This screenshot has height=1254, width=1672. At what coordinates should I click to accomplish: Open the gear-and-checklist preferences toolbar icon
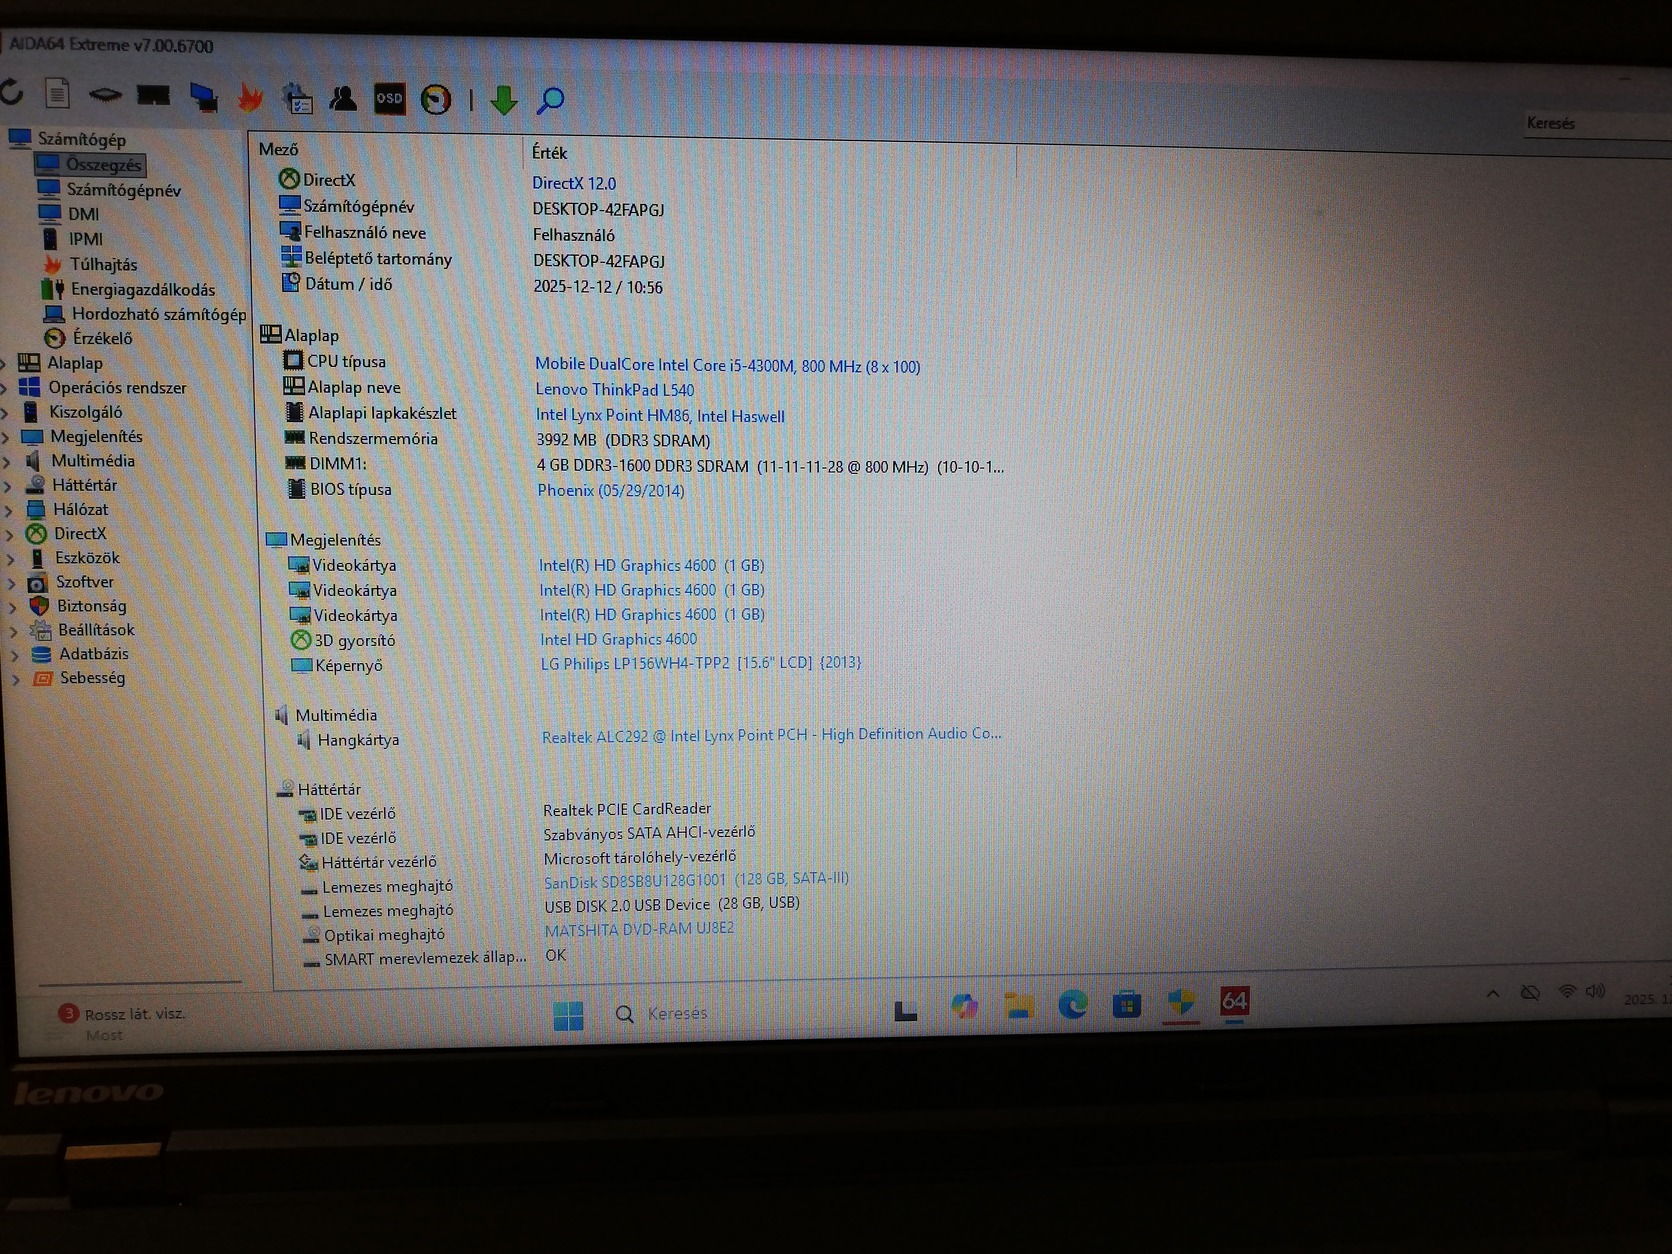pyautogui.click(x=297, y=98)
